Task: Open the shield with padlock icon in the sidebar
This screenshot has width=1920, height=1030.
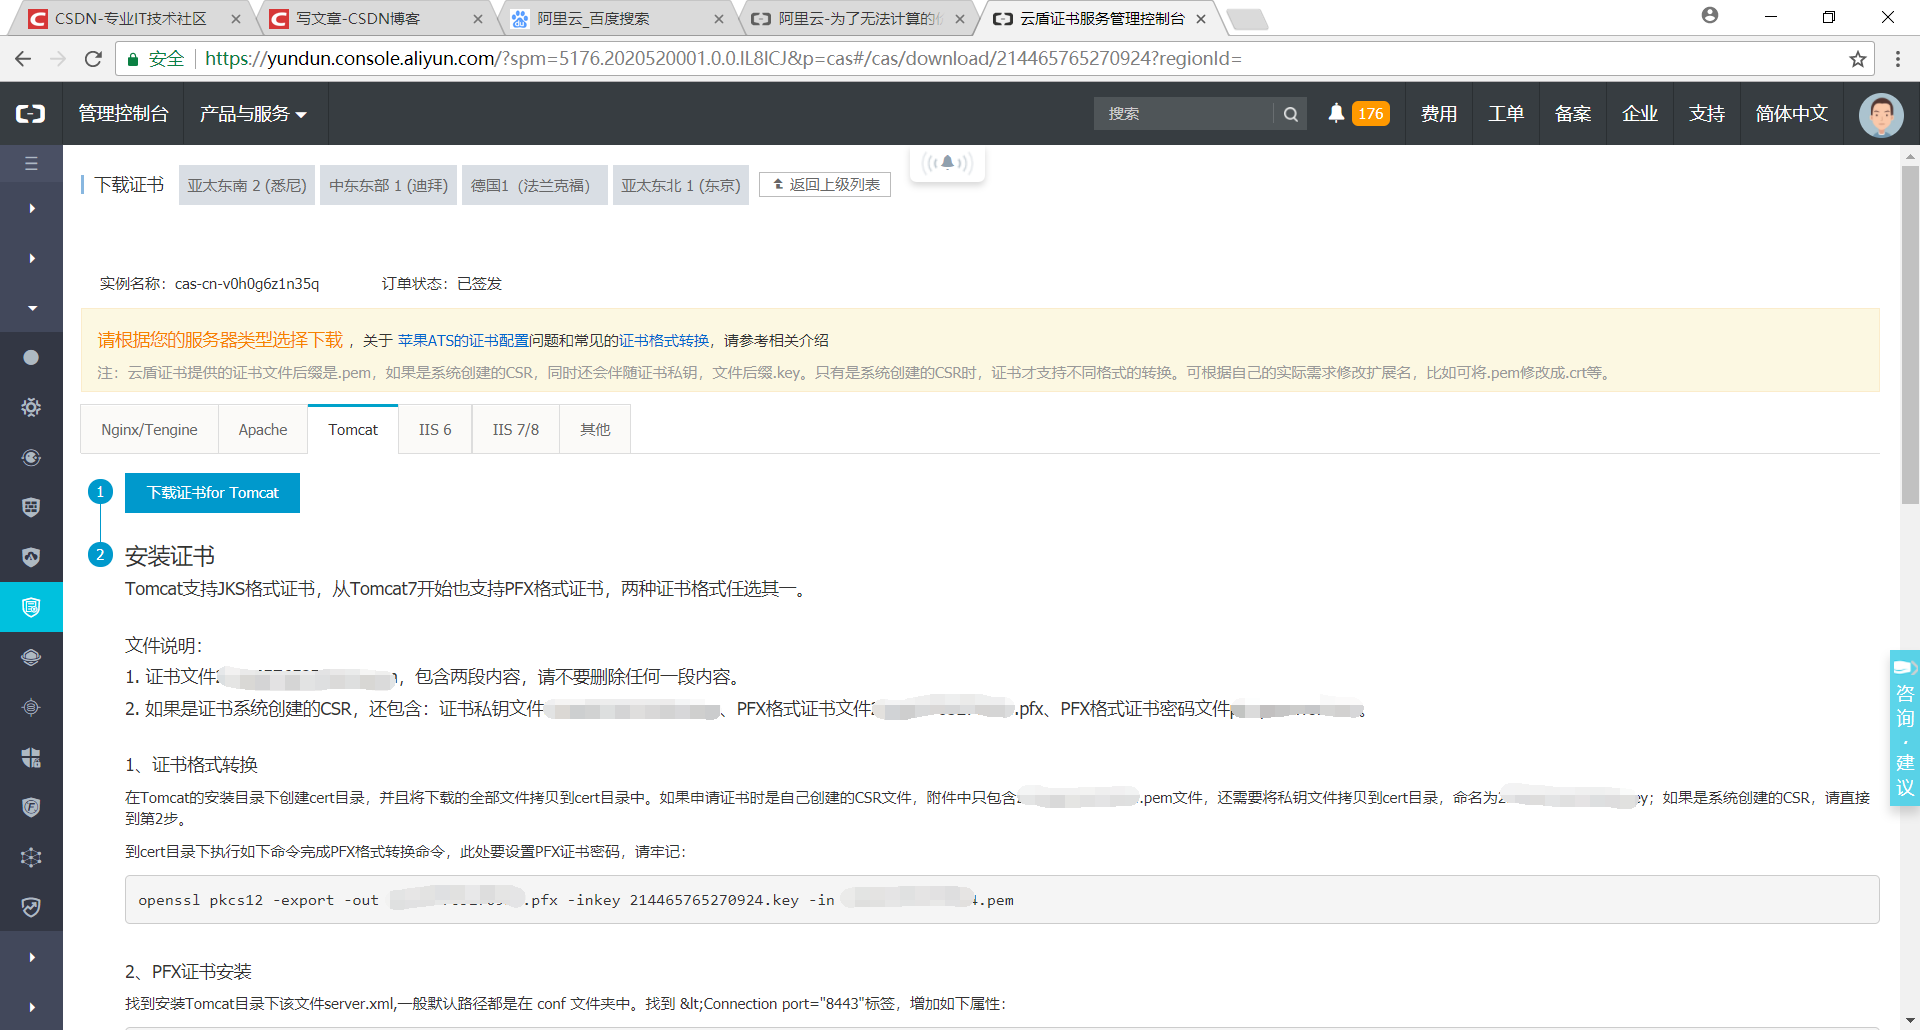Action: coord(31,757)
